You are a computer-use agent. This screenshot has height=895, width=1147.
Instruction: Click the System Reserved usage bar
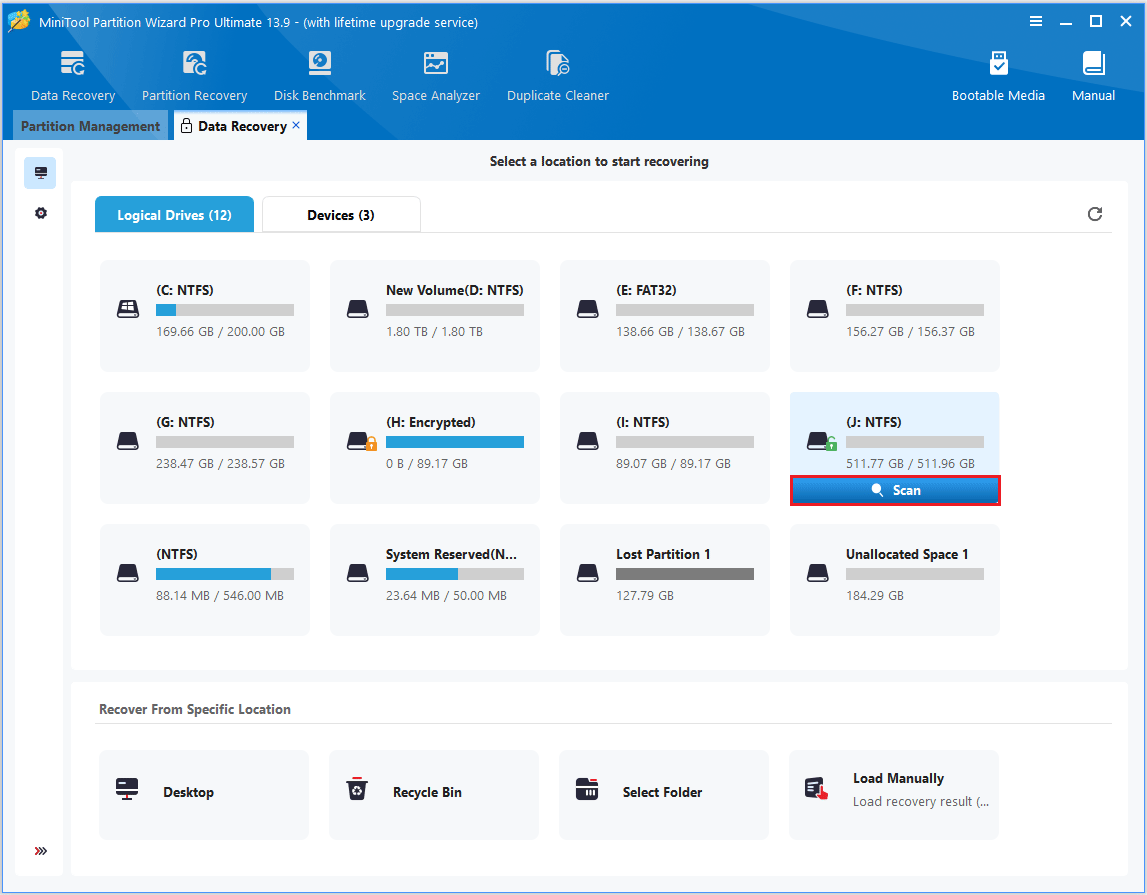click(454, 574)
